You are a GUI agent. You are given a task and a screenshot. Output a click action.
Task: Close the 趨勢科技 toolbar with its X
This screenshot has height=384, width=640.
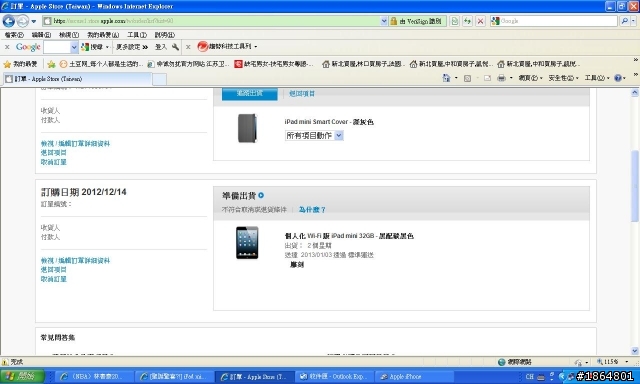pyautogui.click(x=188, y=47)
